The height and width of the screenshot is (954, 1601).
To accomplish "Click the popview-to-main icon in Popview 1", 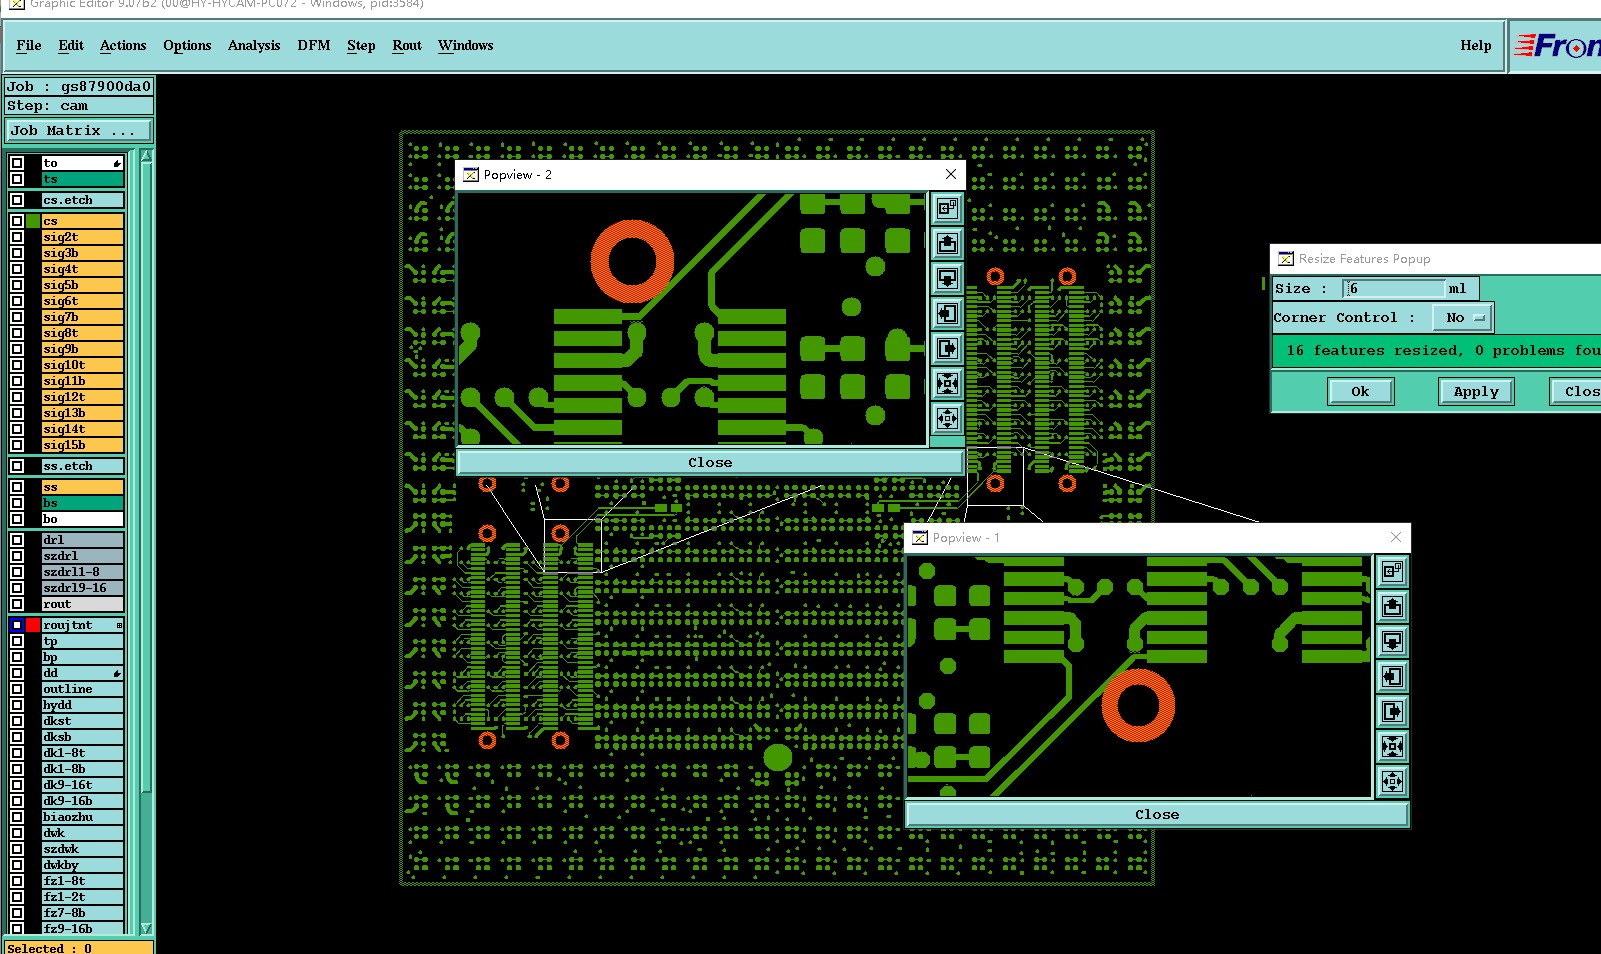I will click(1392, 571).
